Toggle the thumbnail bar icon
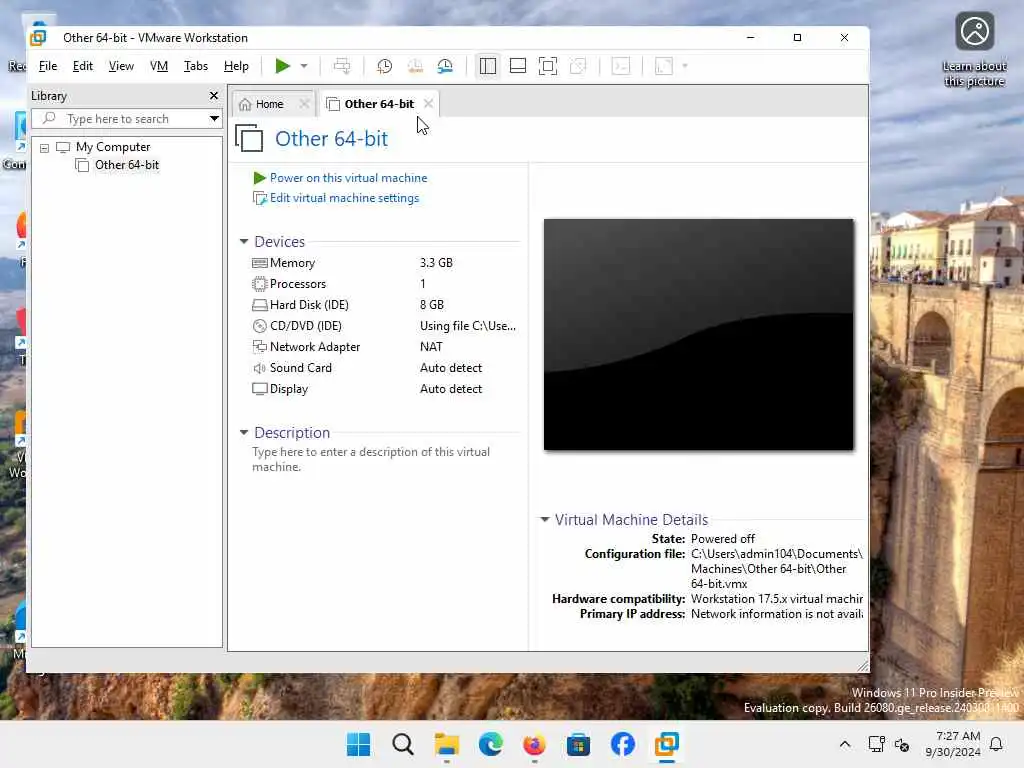The height and width of the screenshot is (768, 1024). pyautogui.click(x=518, y=66)
